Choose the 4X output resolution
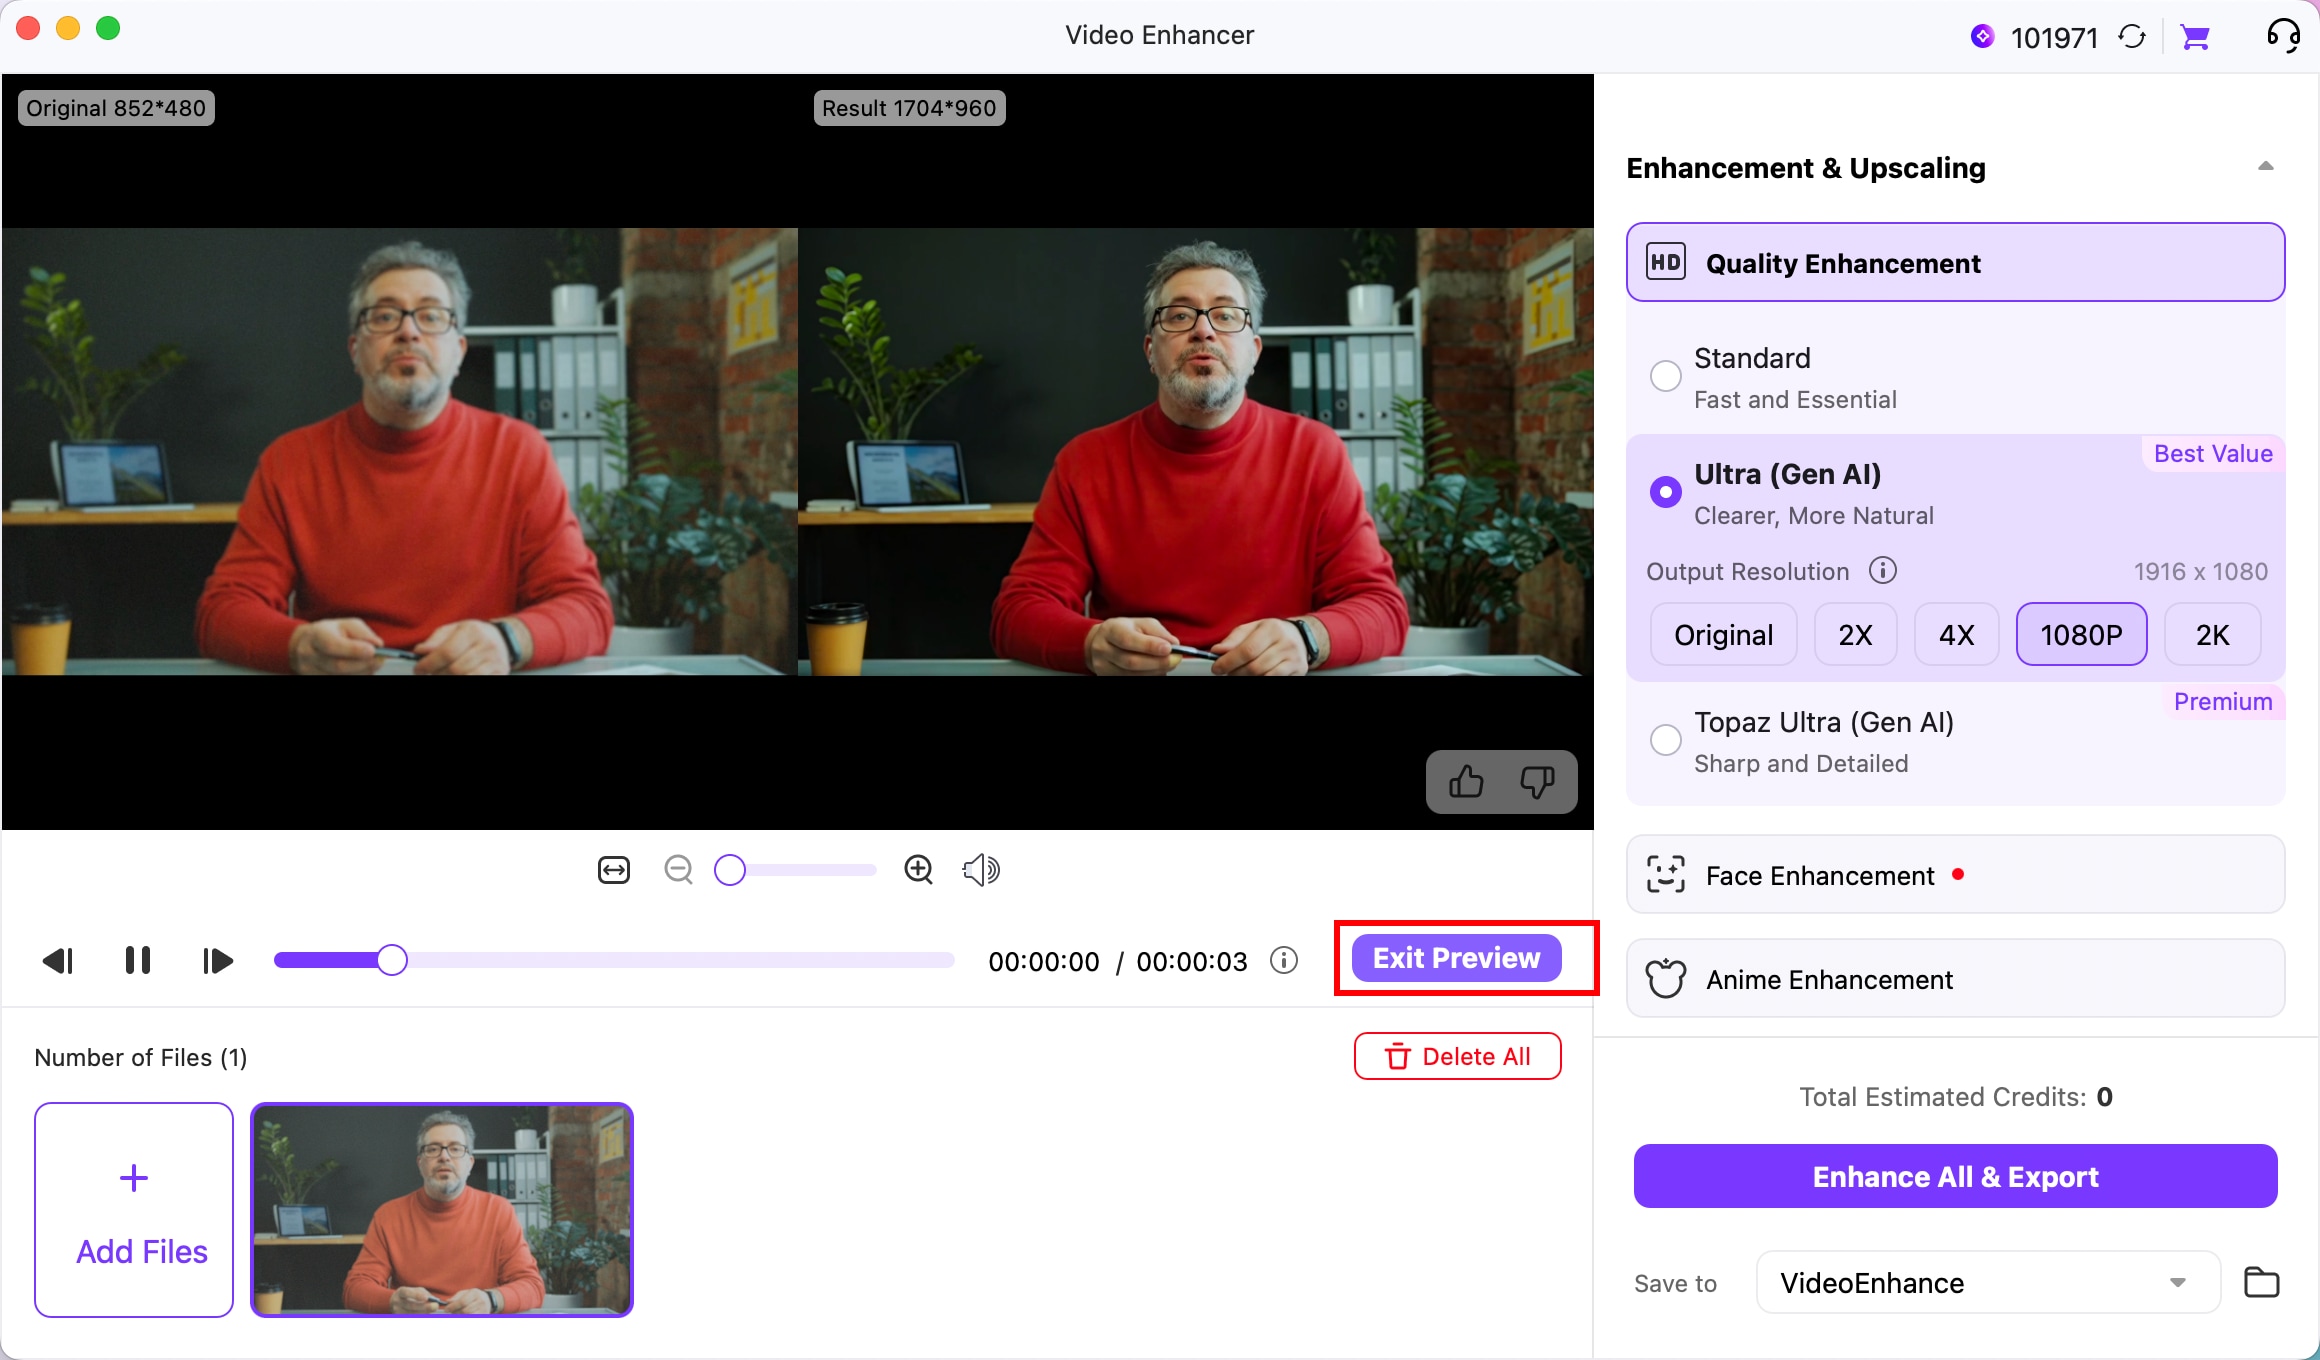The width and height of the screenshot is (2320, 1360). coord(1956,635)
